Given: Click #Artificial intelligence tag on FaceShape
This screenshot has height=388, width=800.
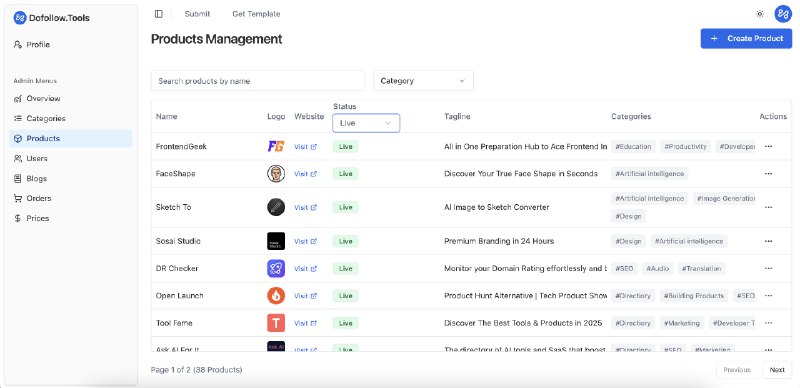Looking at the screenshot, I should pyautogui.click(x=649, y=174).
